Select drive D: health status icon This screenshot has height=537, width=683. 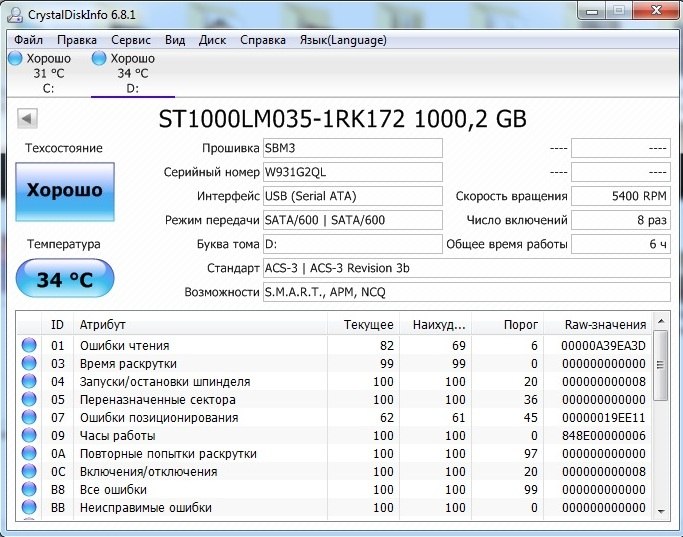point(99,59)
